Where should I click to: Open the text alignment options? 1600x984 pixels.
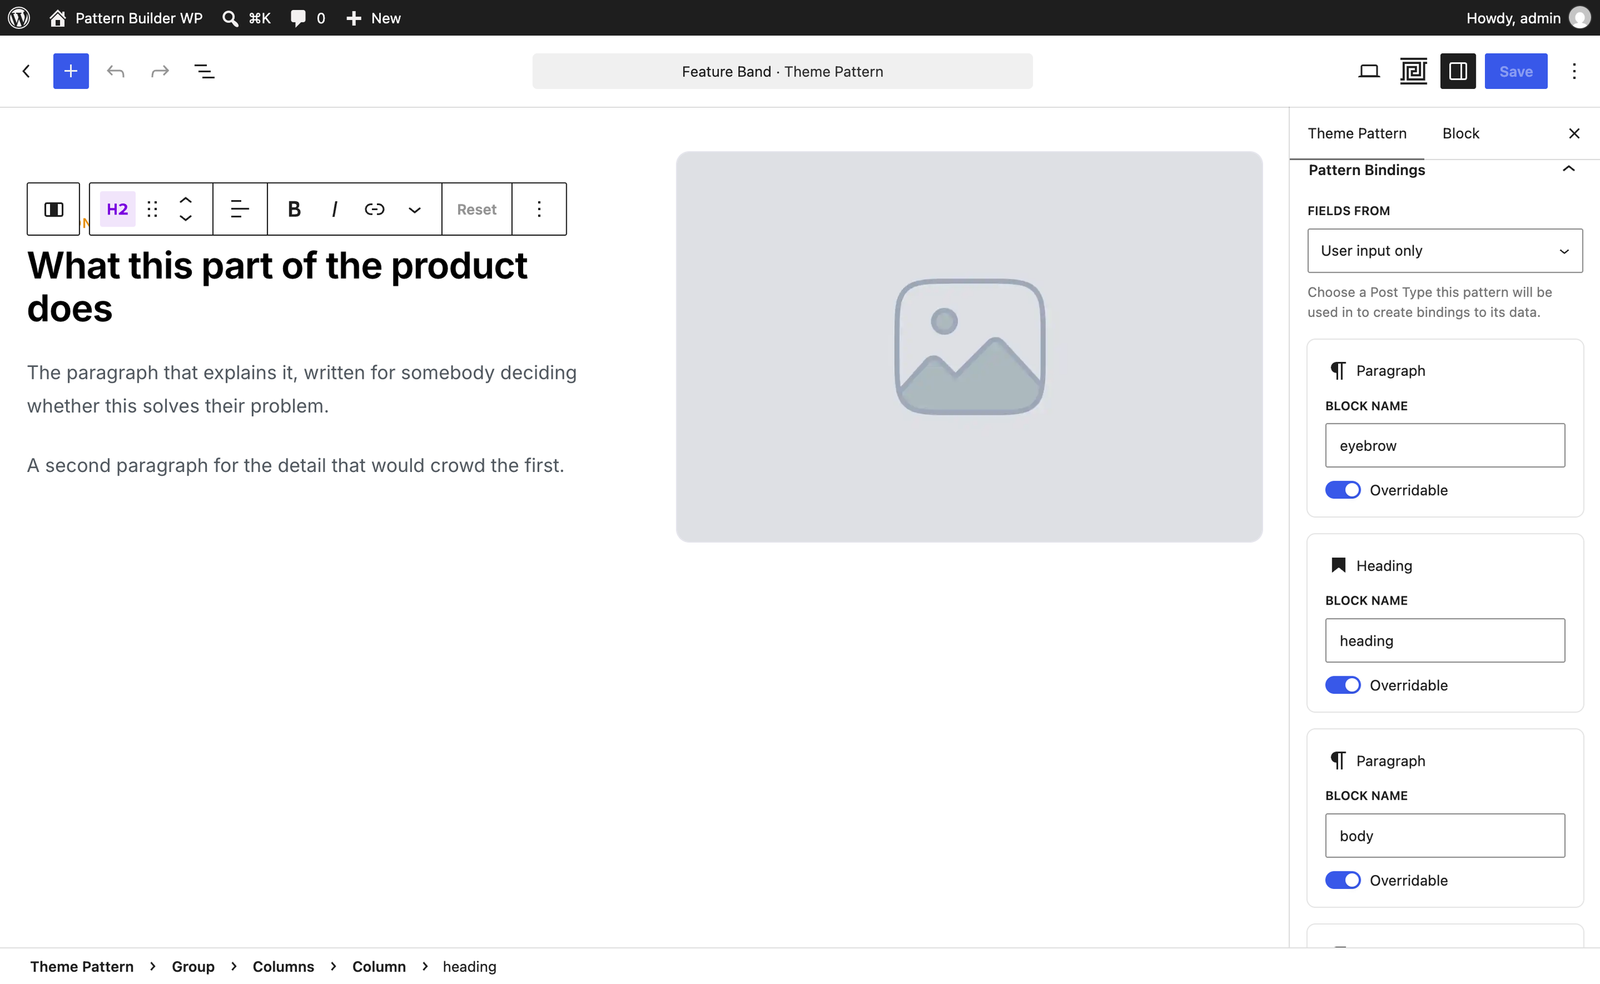tap(240, 209)
